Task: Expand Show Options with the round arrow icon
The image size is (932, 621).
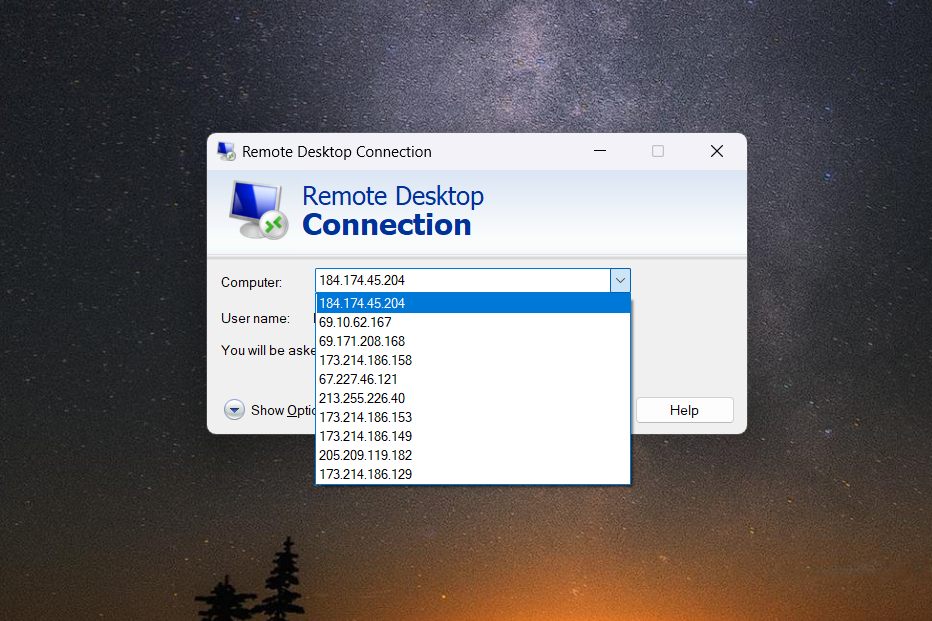Action: pyautogui.click(x=234, y=410)
